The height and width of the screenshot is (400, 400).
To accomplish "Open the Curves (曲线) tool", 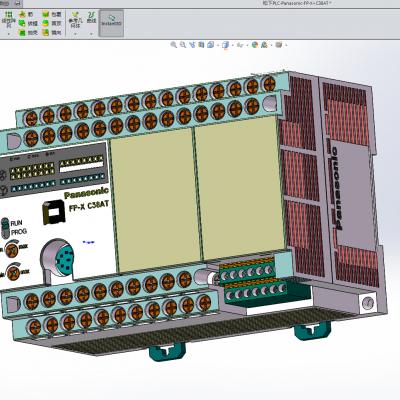I will point(91,17).
